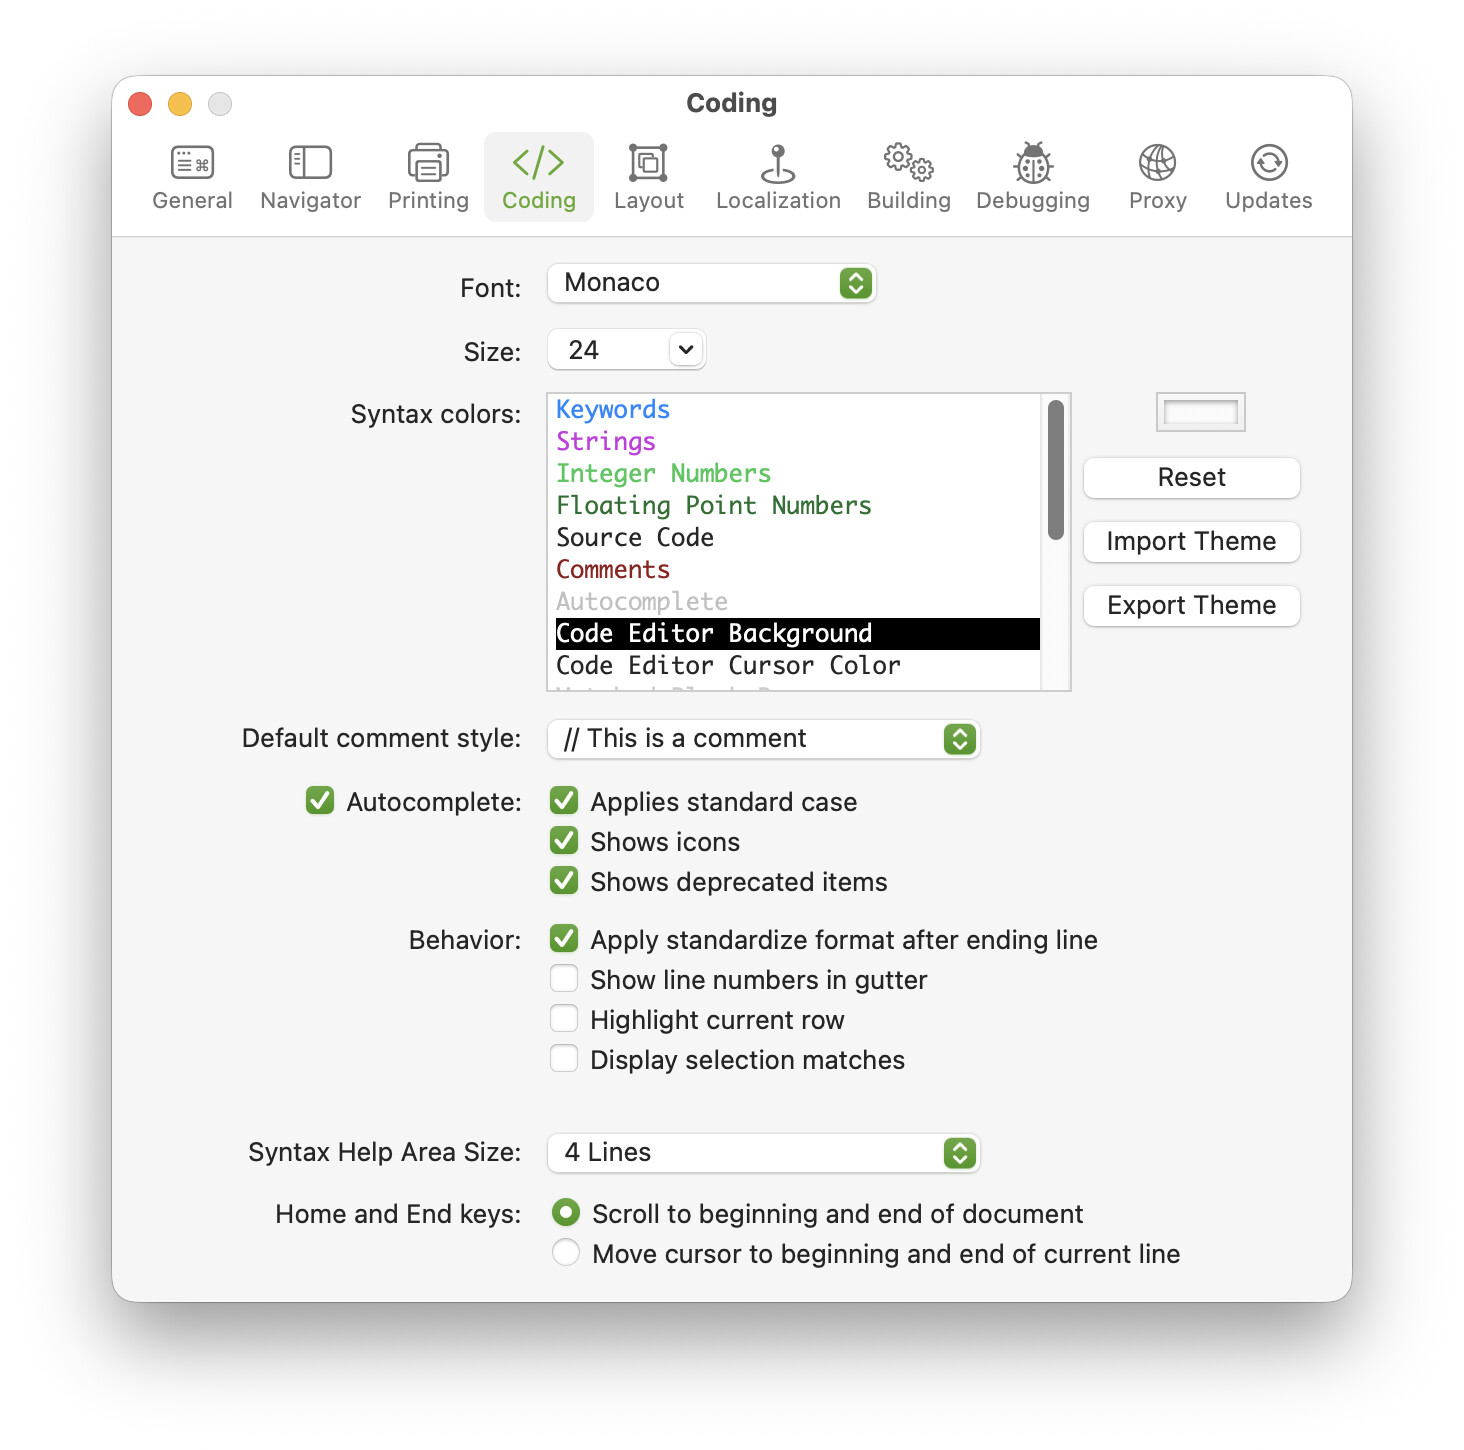Uncheck Shows deprecated items

(x=565, y=881)
